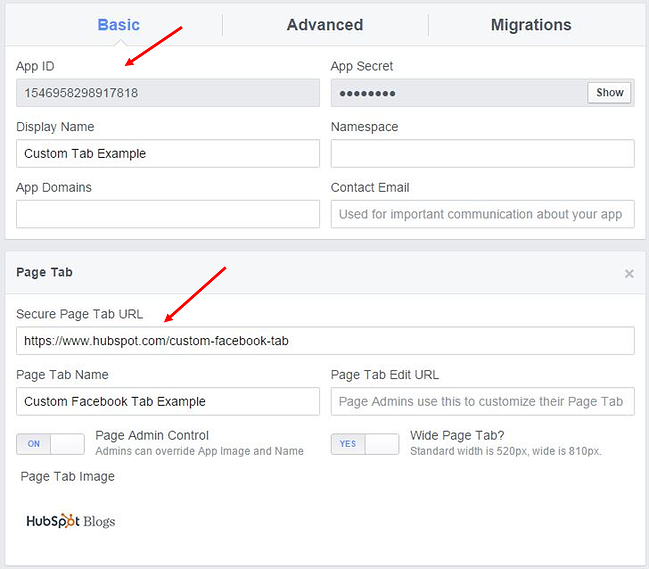Focus the Page Tab Edit URL field

click(x=482, y=401)
